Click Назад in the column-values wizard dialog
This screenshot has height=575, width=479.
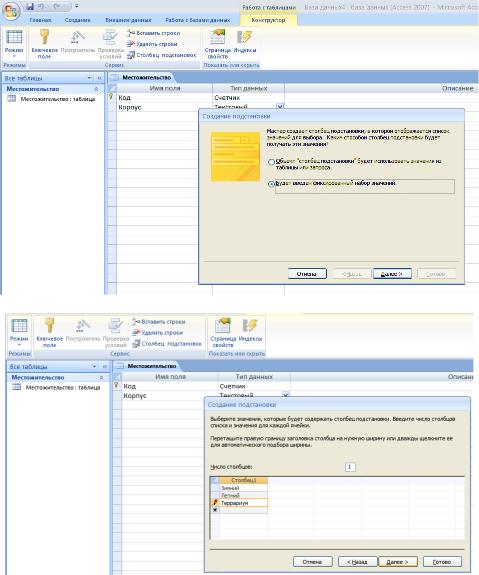pos(357,562)
